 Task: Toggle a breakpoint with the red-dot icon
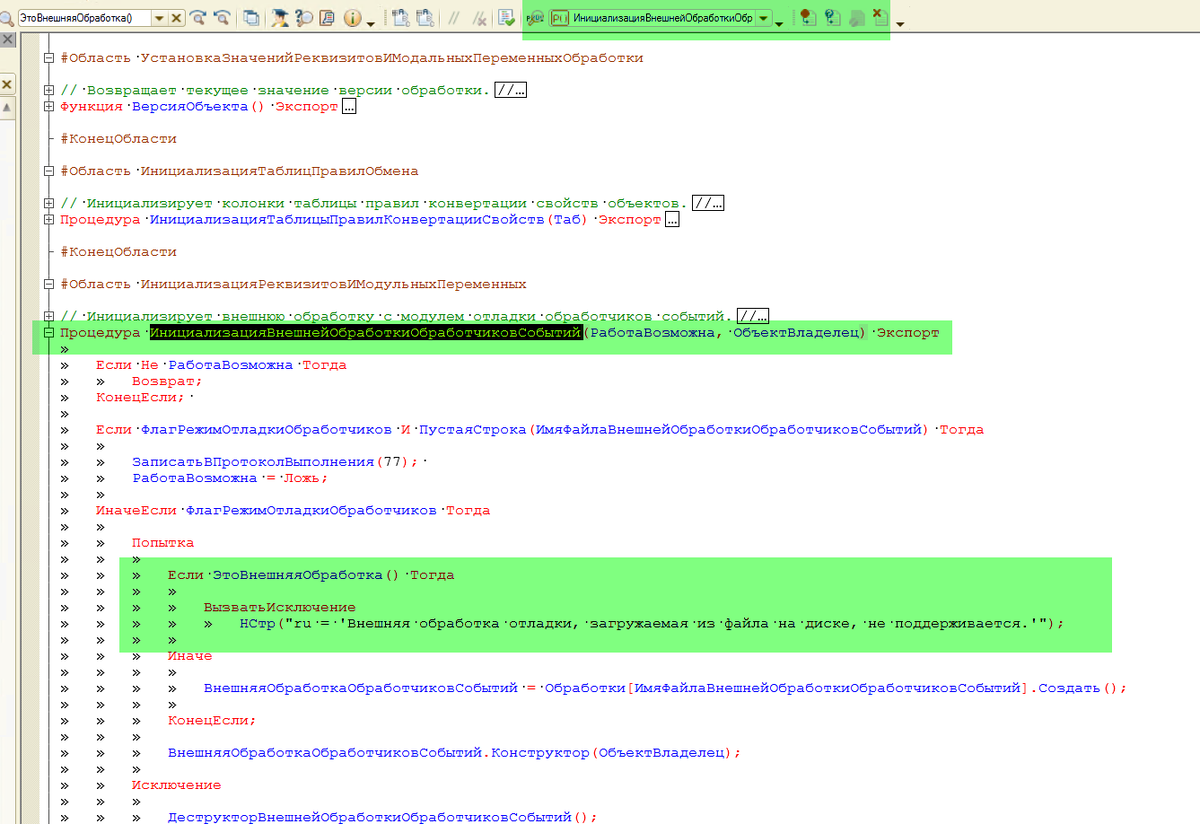coord(807,18)
